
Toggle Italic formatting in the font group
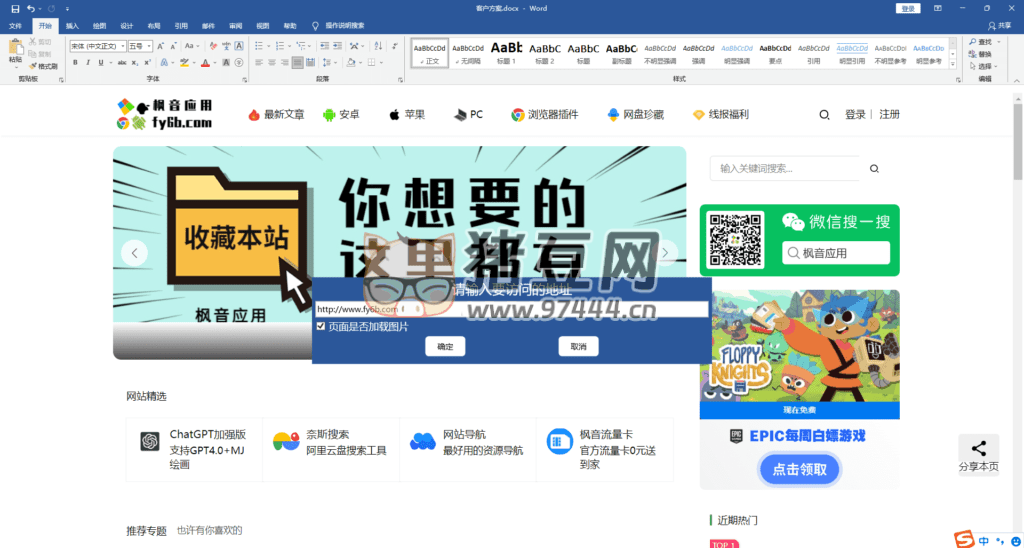point(88,62)
